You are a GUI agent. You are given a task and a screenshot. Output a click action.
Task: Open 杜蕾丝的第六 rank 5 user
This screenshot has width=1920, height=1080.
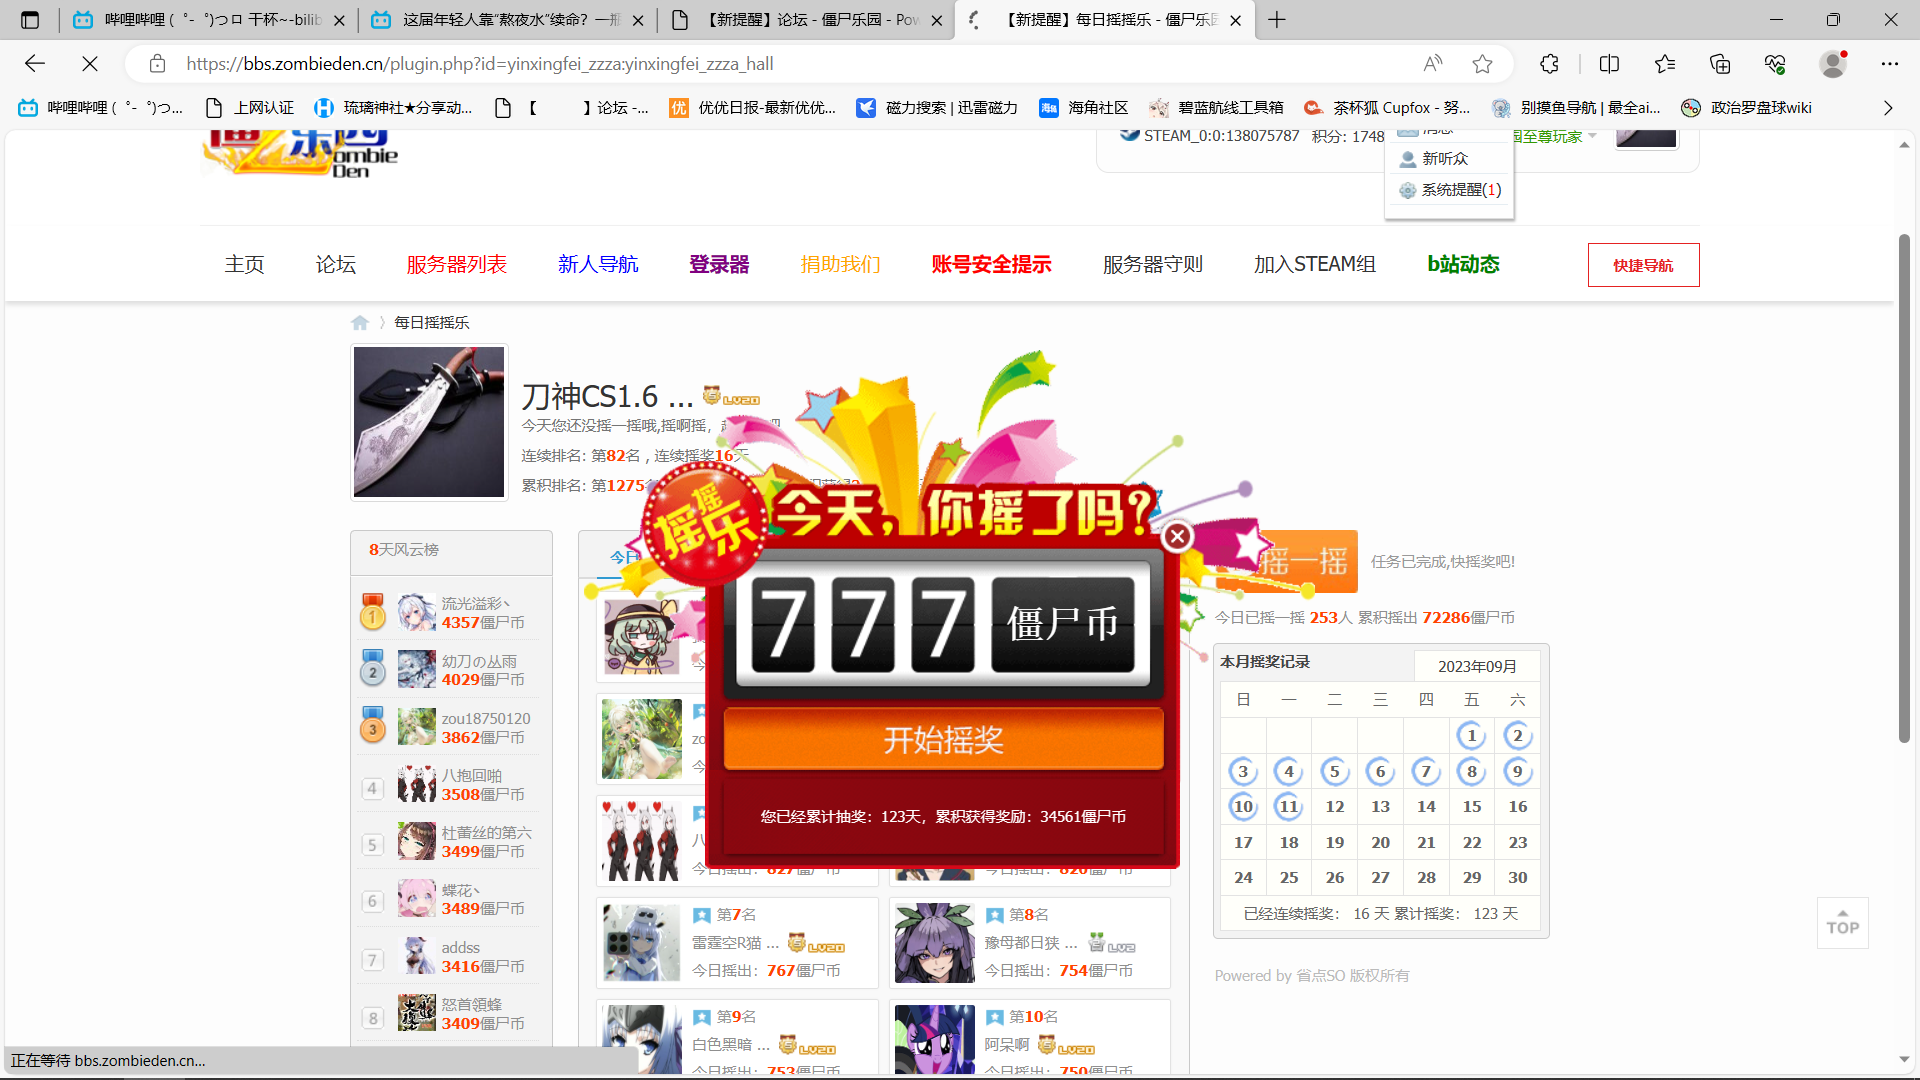pyautogui.click(x=487, y=832)
